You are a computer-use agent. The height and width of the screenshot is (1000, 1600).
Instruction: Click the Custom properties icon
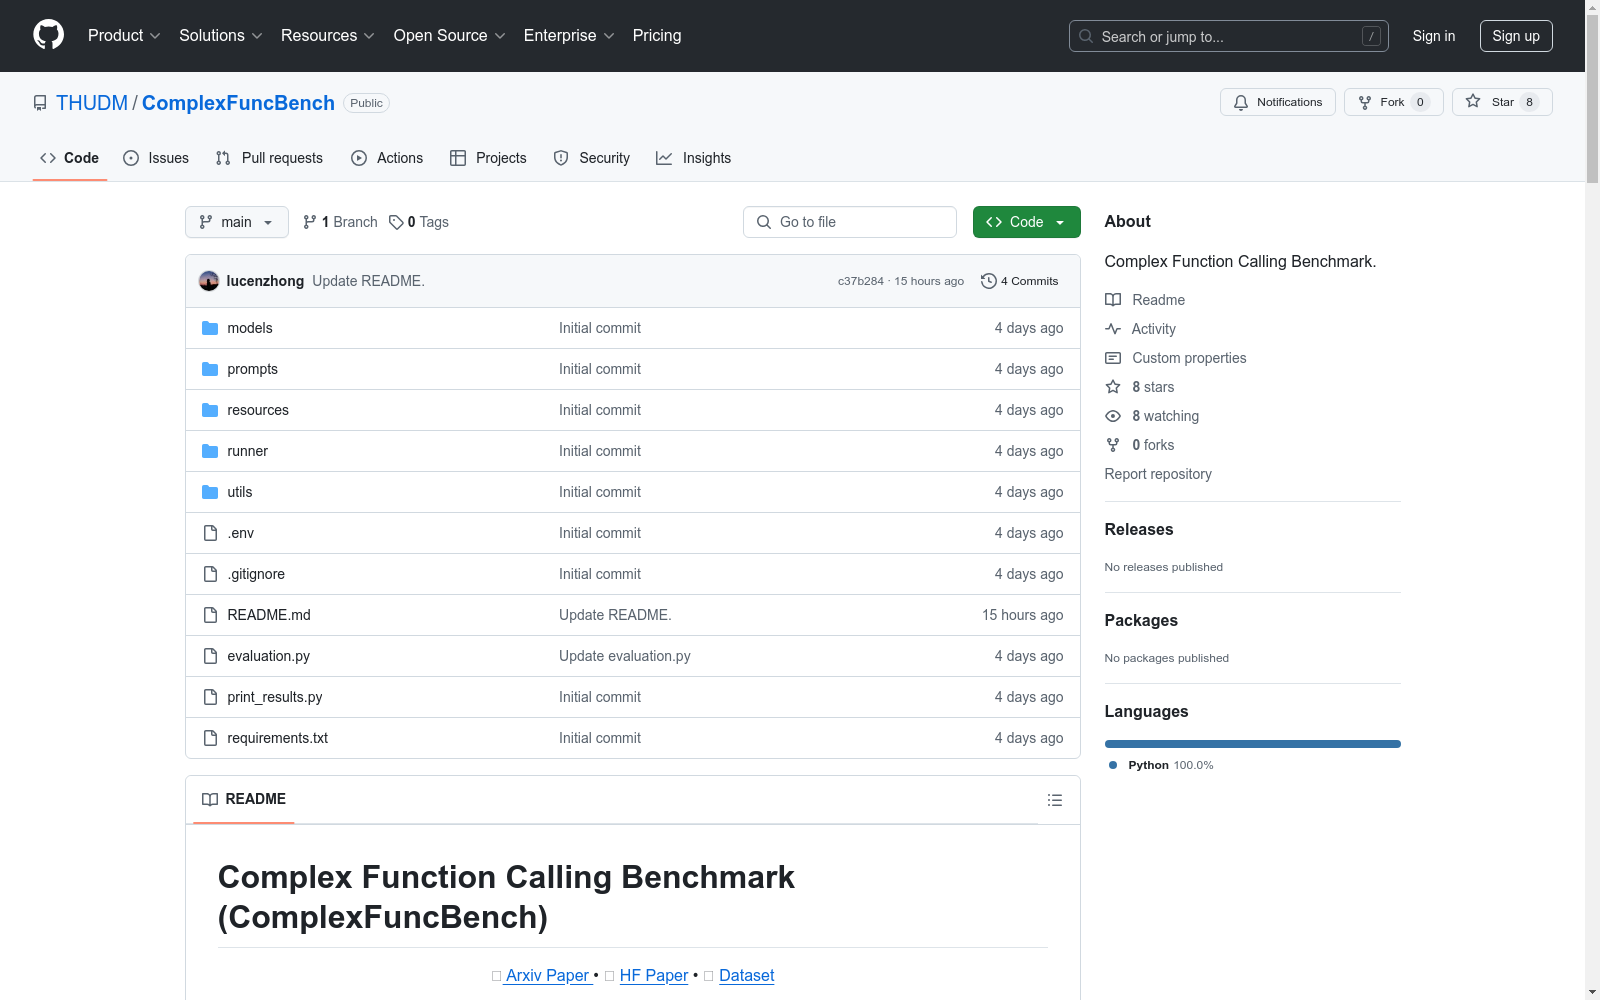(1113, 358)
